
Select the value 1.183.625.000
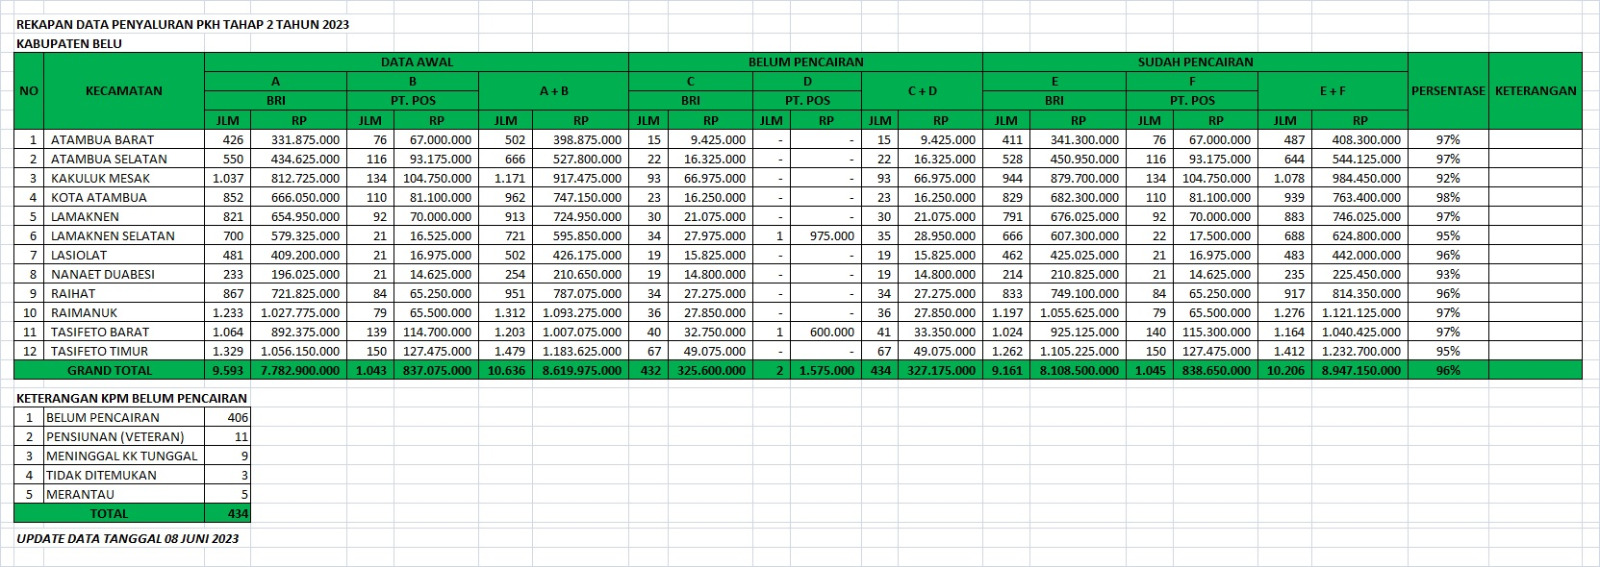coord(582,351)
